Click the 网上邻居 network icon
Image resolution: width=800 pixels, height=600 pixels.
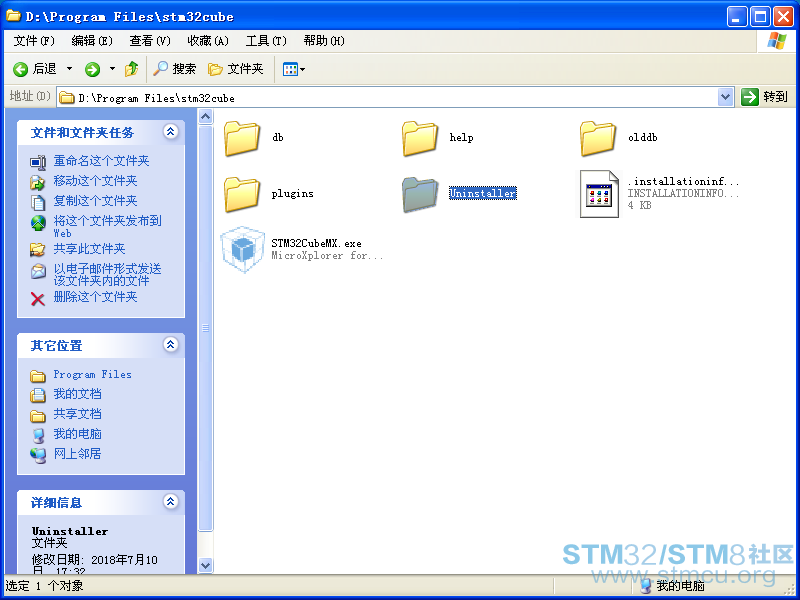[38, 455]
